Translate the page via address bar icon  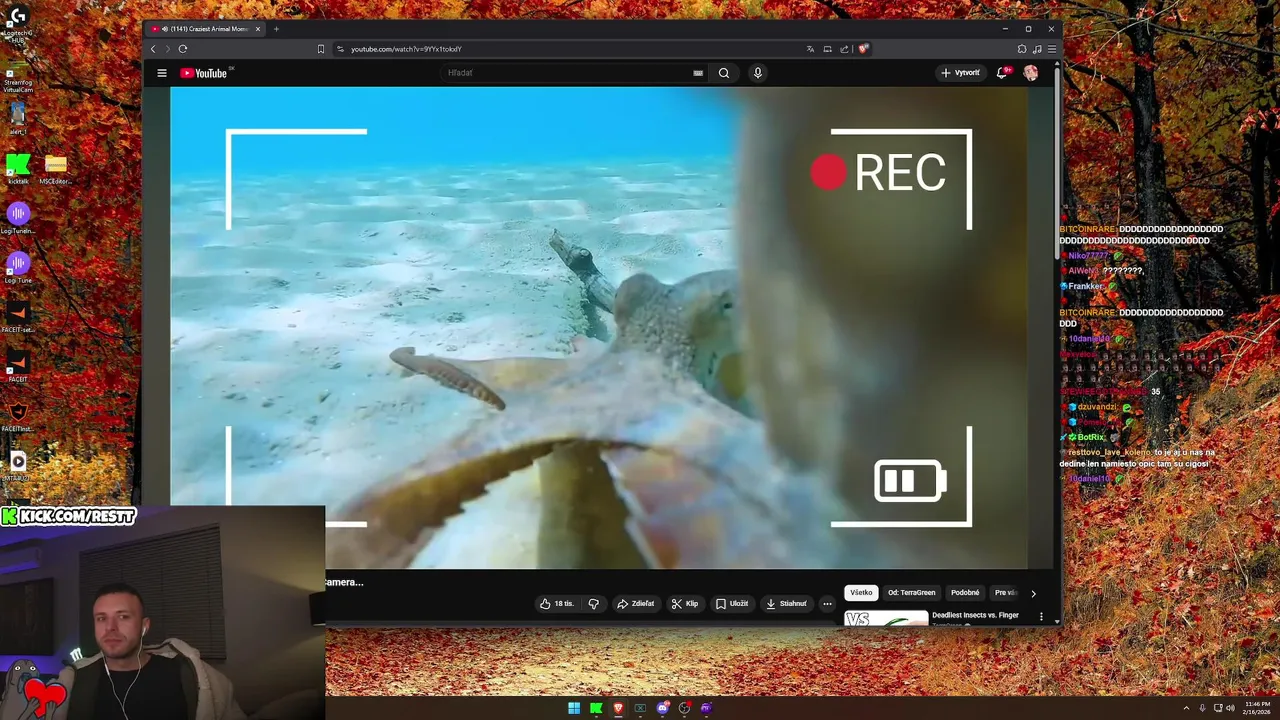tap(810, 49)
